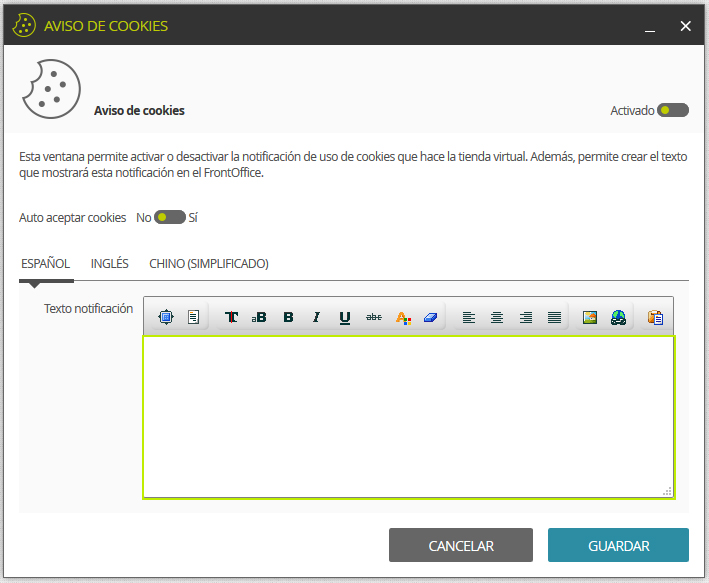Insert an image via toolbar icon
This screenshot has width=709, height=583.
pos(590,318)
